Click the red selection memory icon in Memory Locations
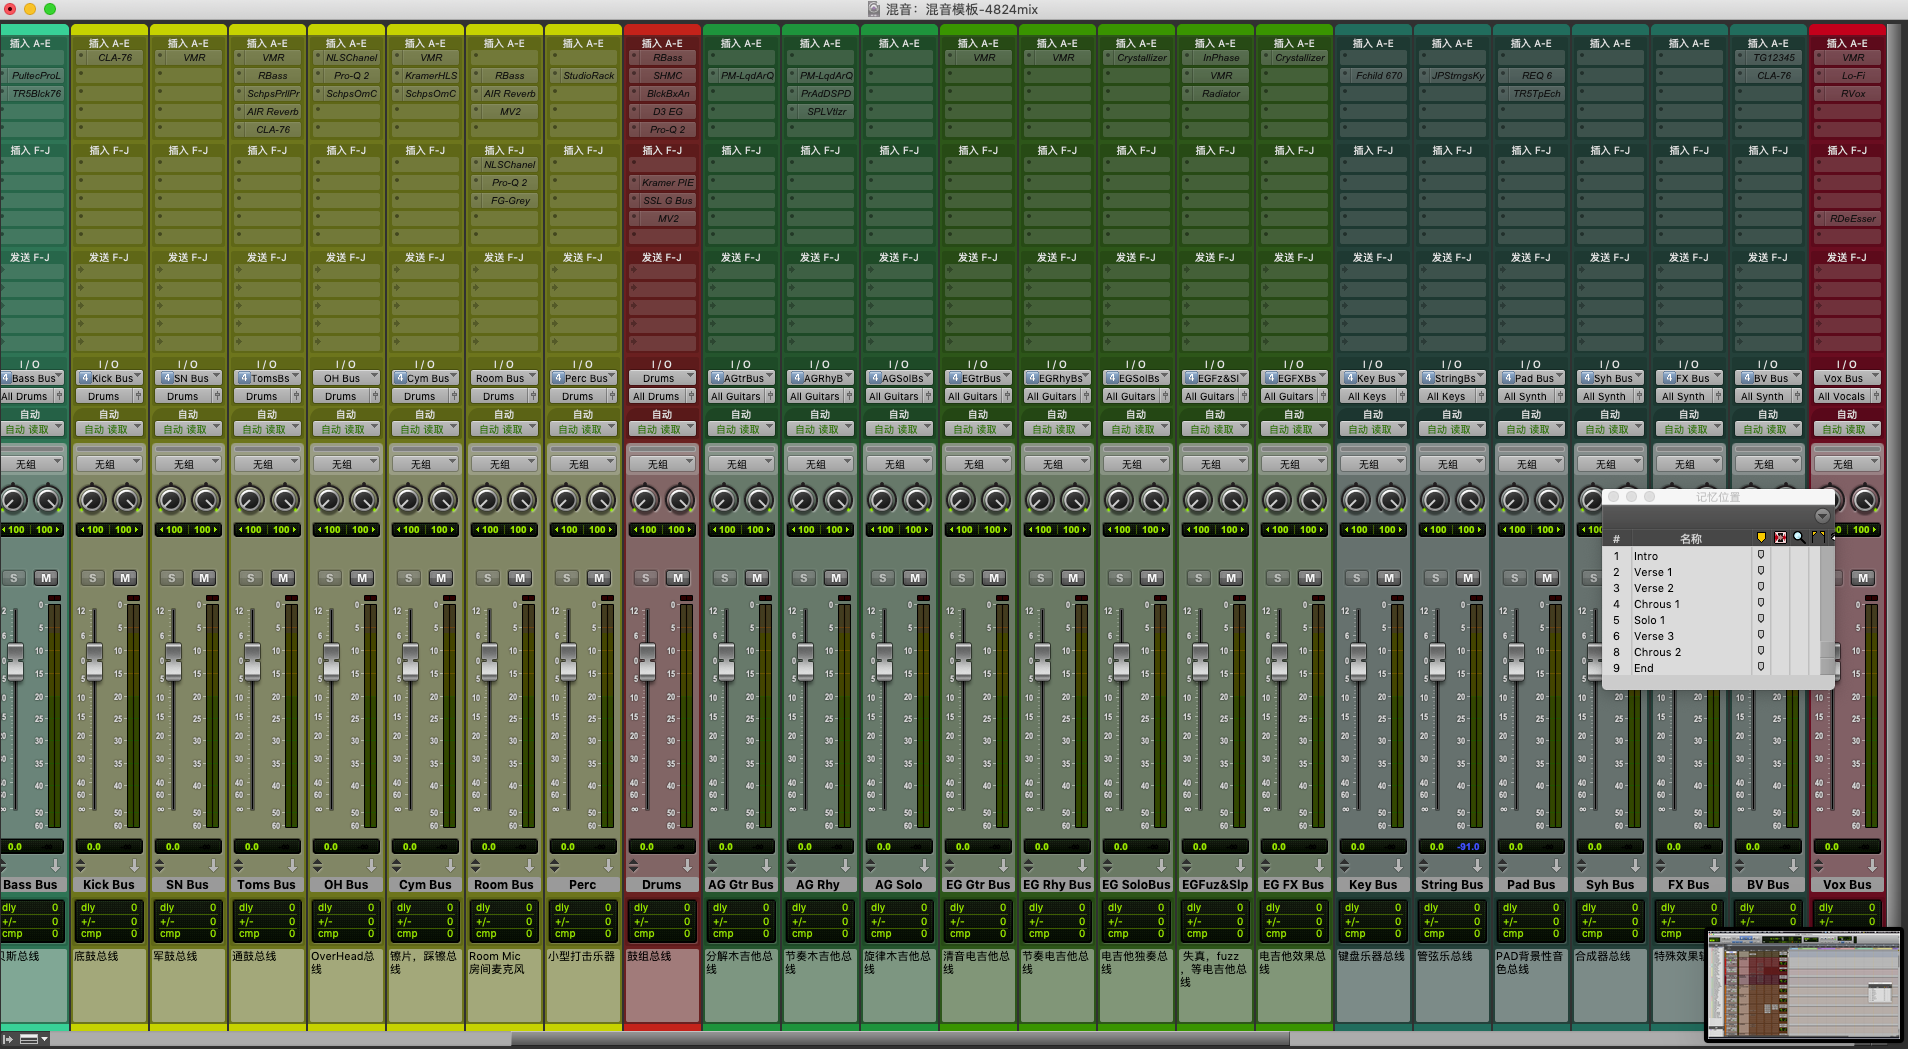Image resolution: width=1908 pixels, height=1049 pixels. pos(1780,538)
